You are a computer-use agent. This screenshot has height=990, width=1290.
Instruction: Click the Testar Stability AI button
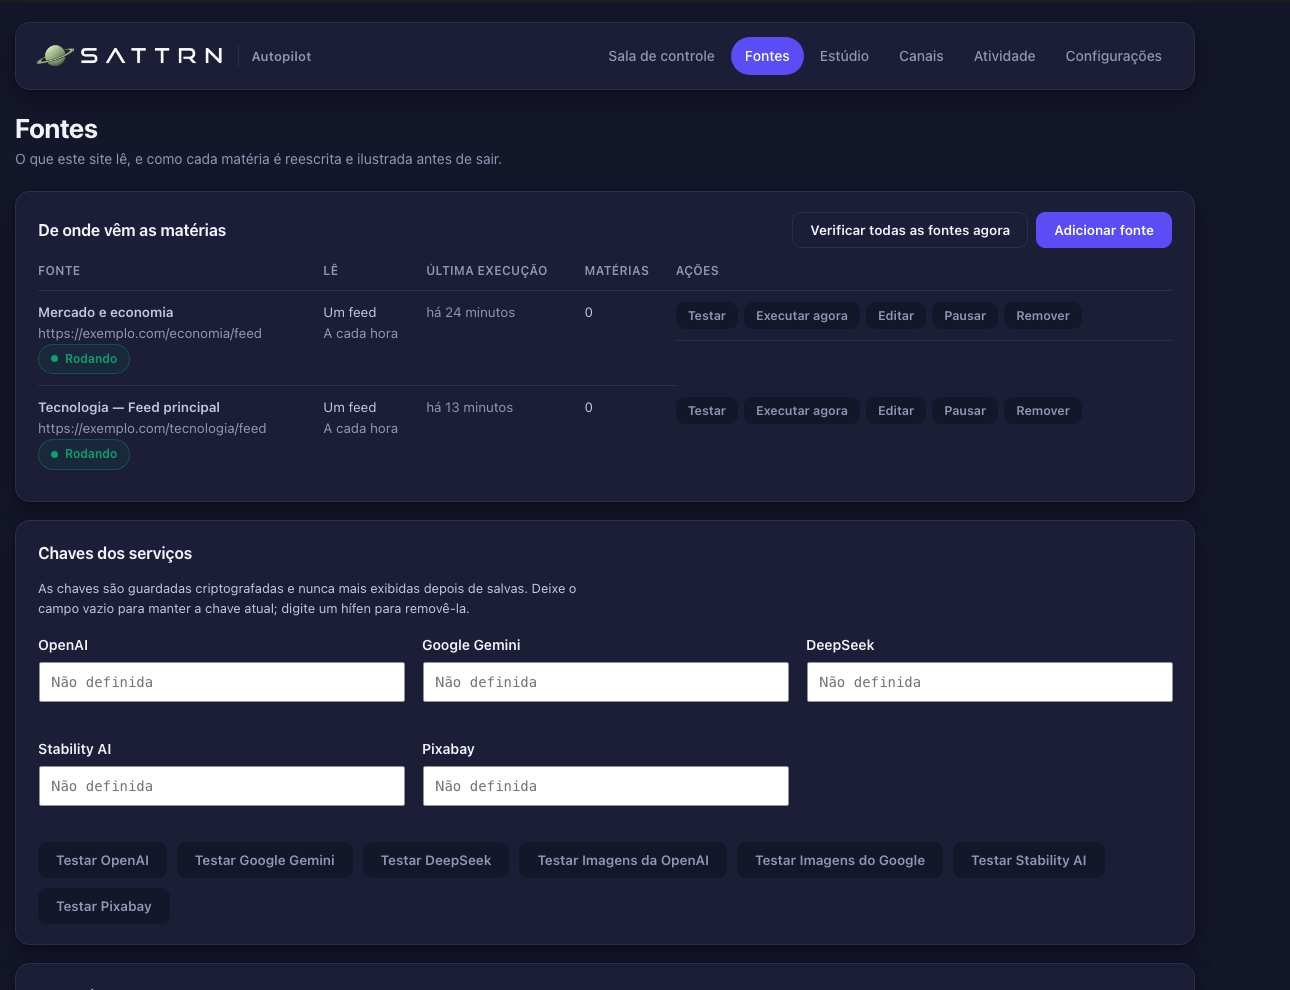tap(1029, 860)
